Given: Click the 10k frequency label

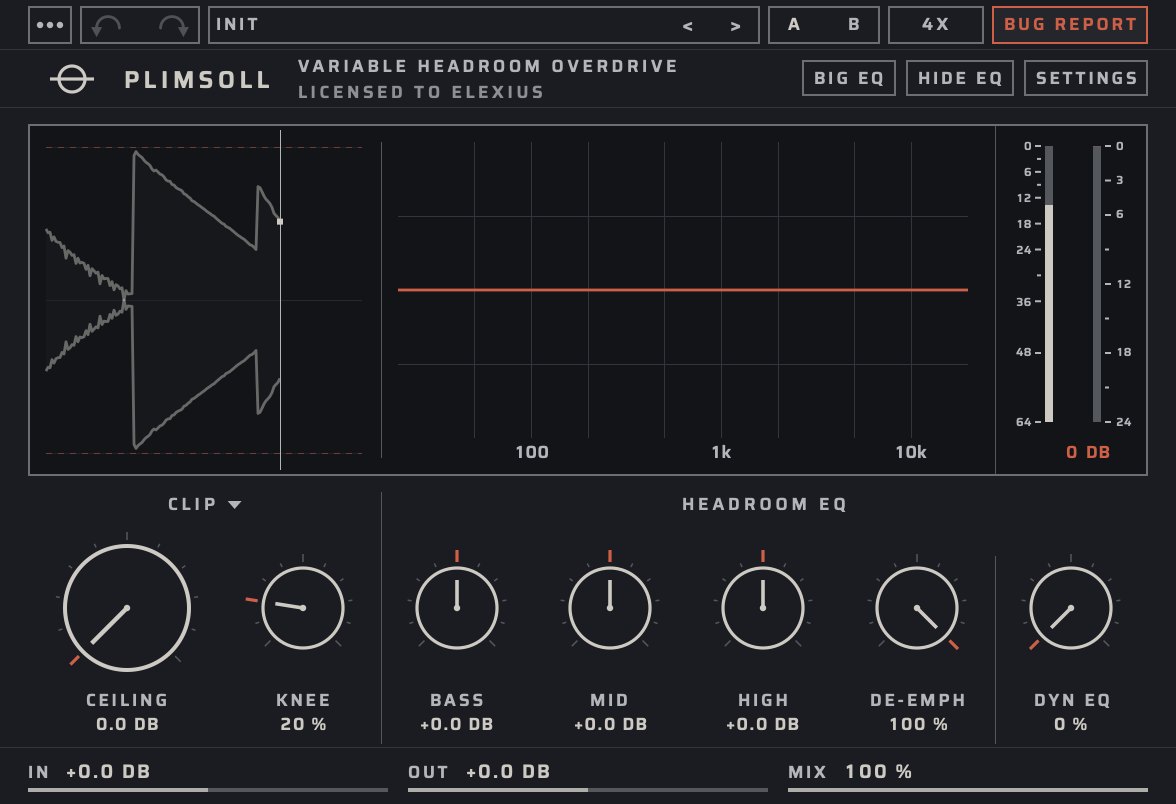Looking at the screenshot, I should (x=910, y=452).
